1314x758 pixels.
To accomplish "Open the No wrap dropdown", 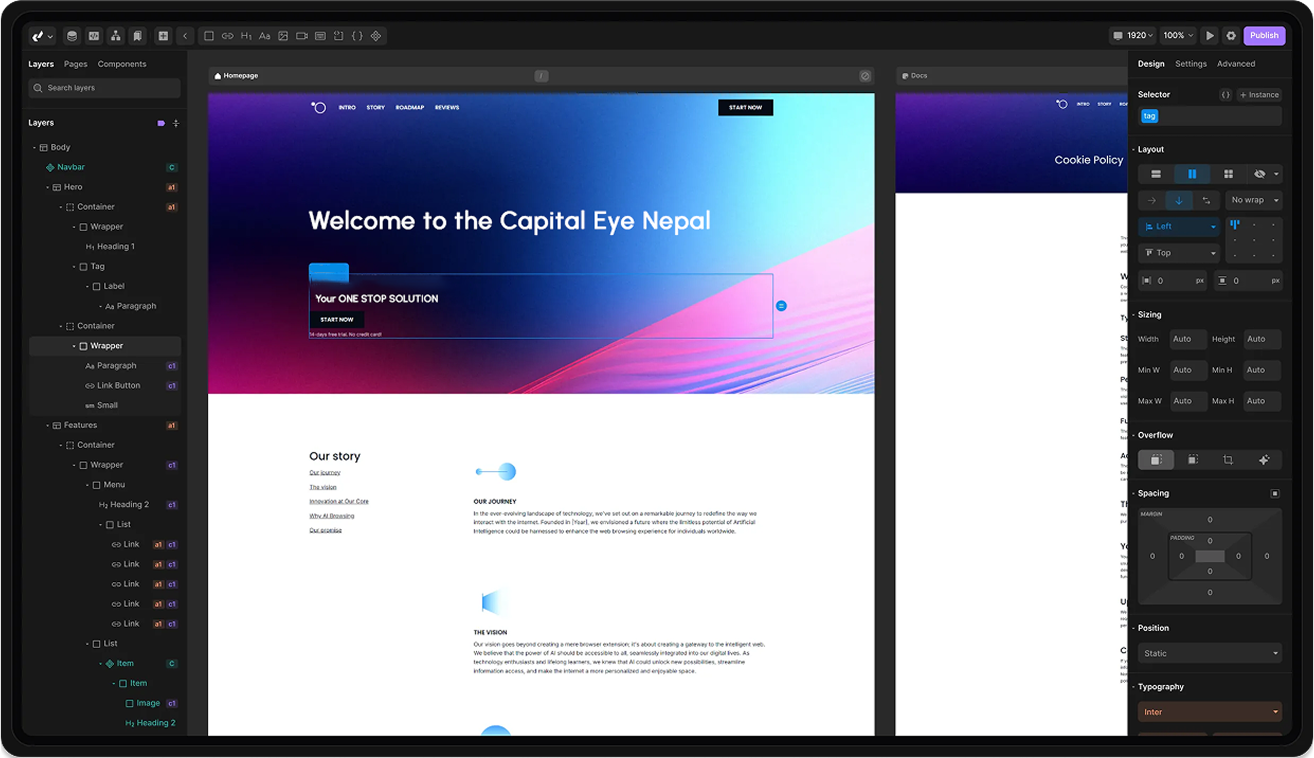I will [x=1254, y=200].
